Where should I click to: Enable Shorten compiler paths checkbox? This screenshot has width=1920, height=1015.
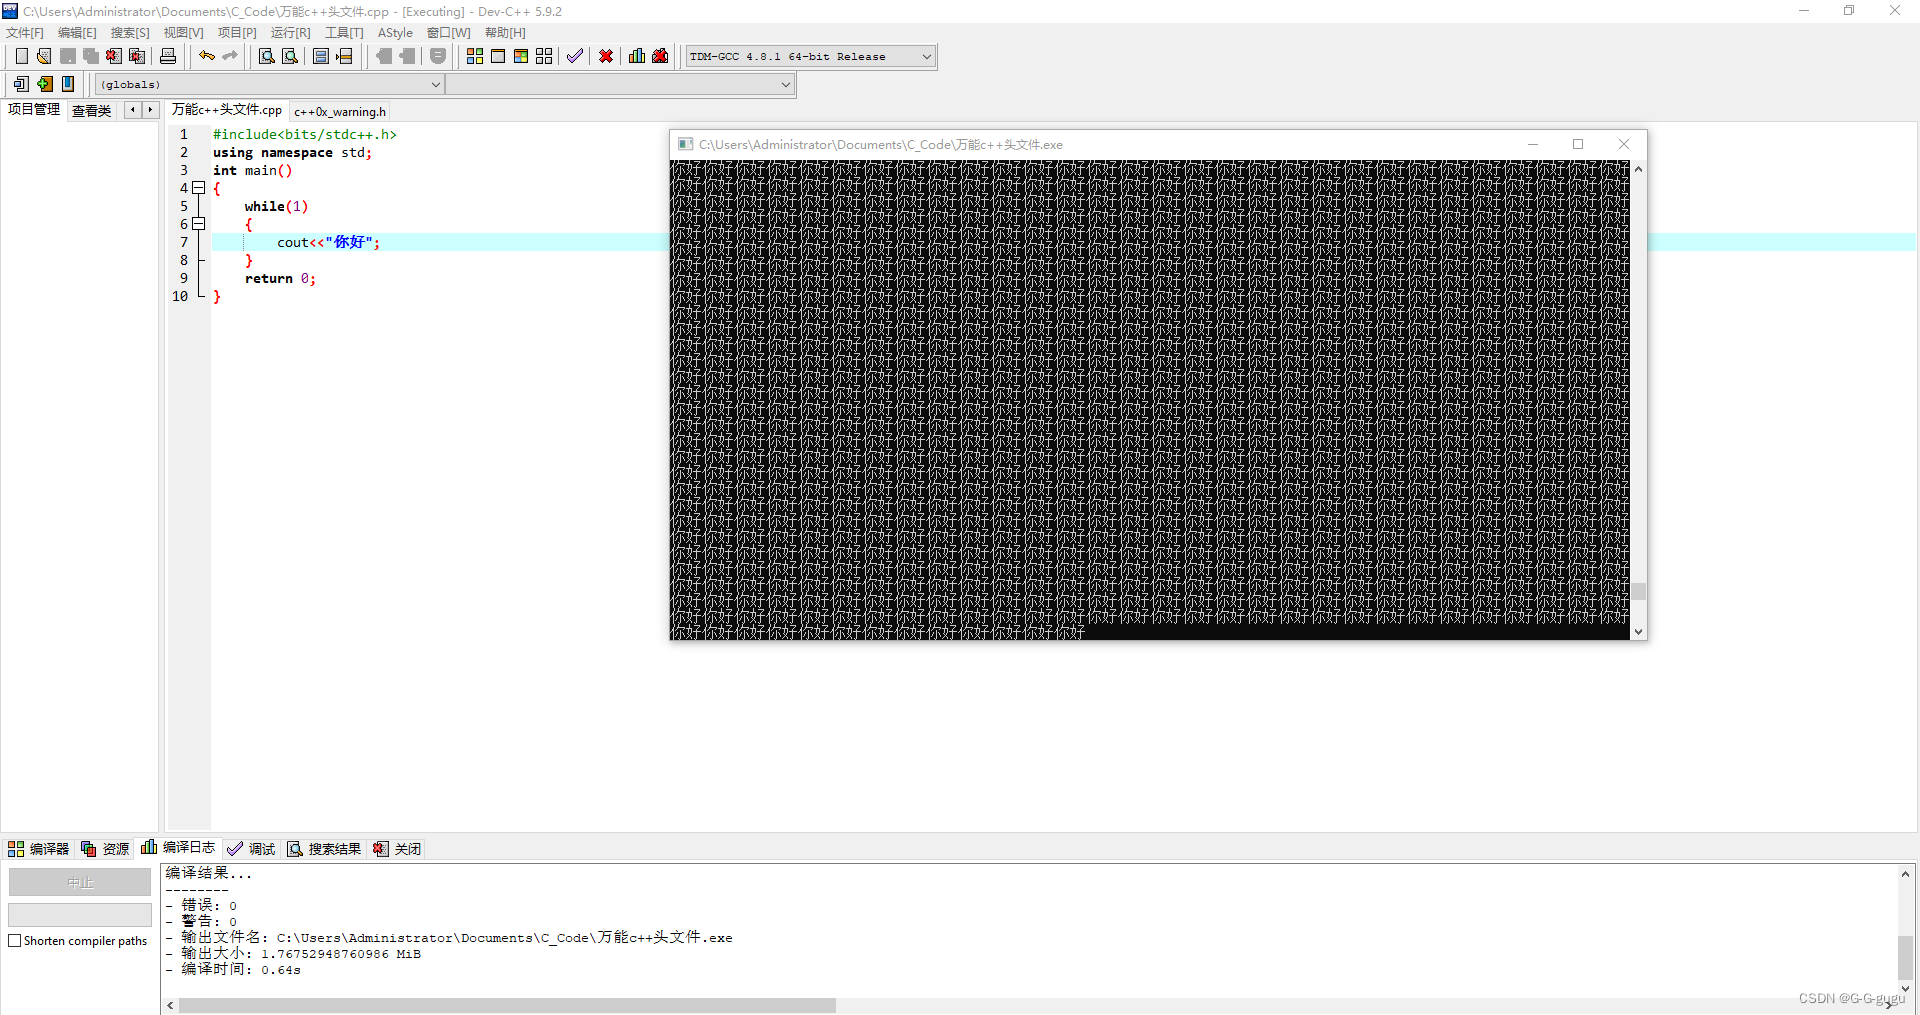click(x=14, y=941)
